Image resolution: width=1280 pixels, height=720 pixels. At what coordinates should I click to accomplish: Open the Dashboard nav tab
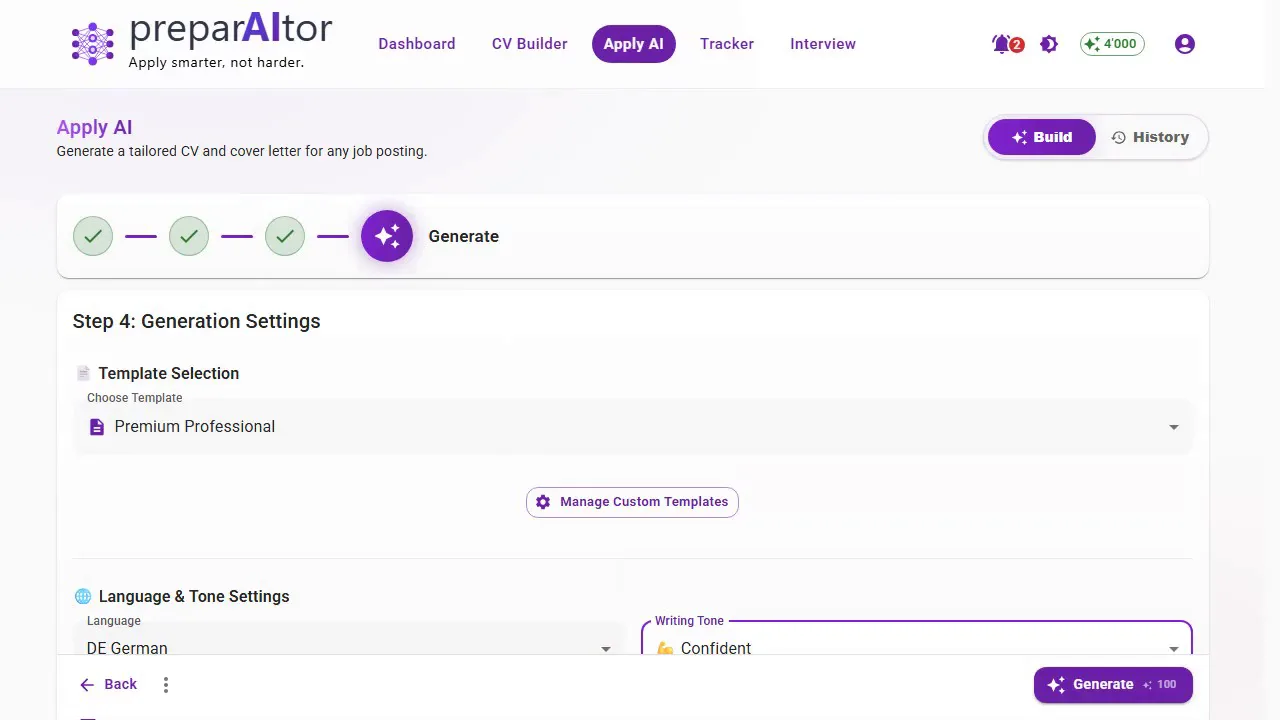(417, 44)
